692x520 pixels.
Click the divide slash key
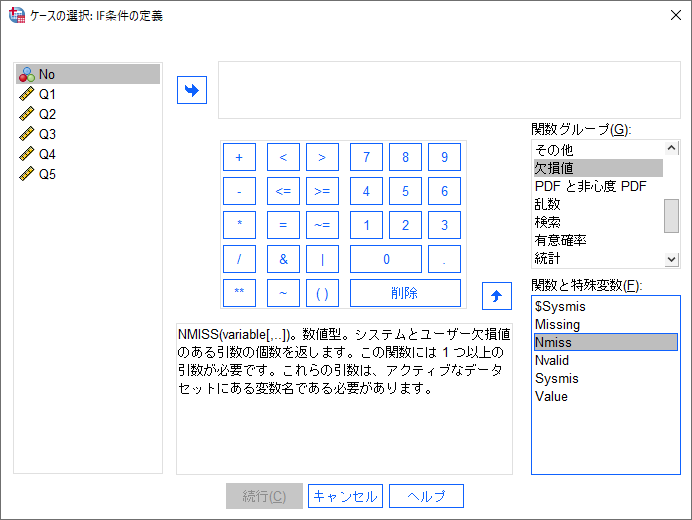click(x=239, y=259)
